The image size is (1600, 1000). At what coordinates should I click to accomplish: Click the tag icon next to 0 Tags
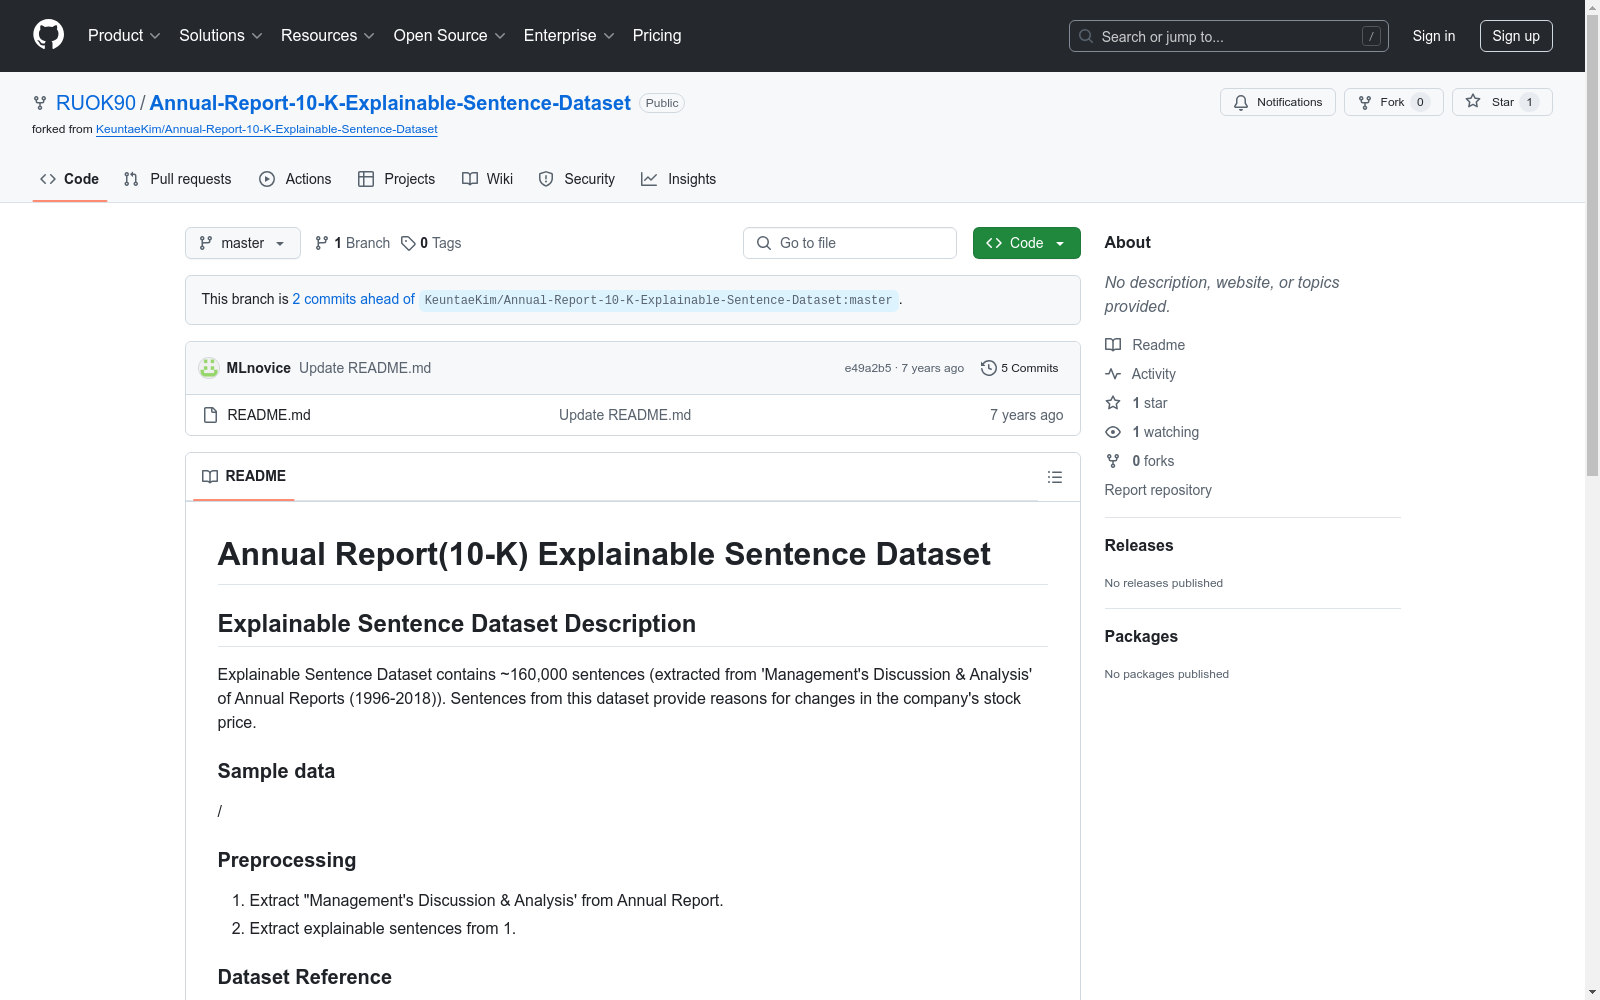tap(408, 243)
